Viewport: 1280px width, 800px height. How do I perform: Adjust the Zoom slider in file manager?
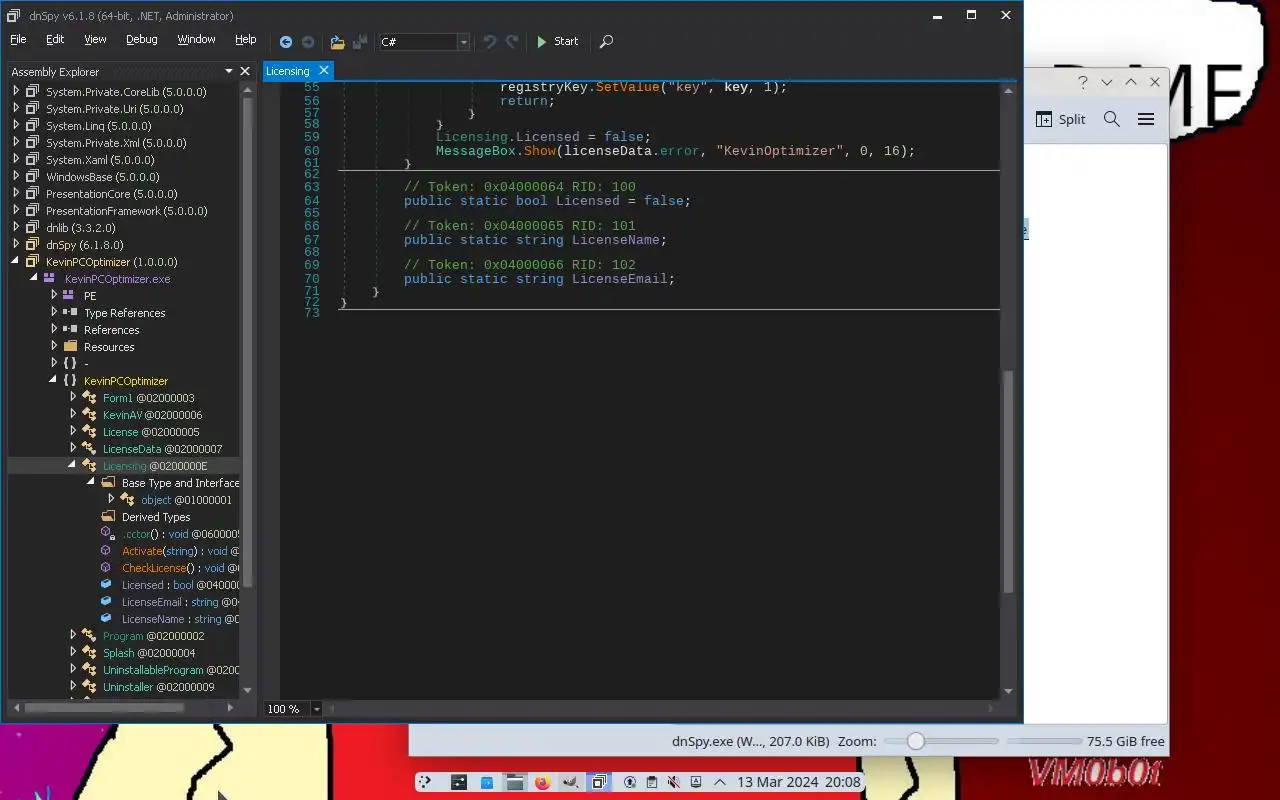click(940, 741)
